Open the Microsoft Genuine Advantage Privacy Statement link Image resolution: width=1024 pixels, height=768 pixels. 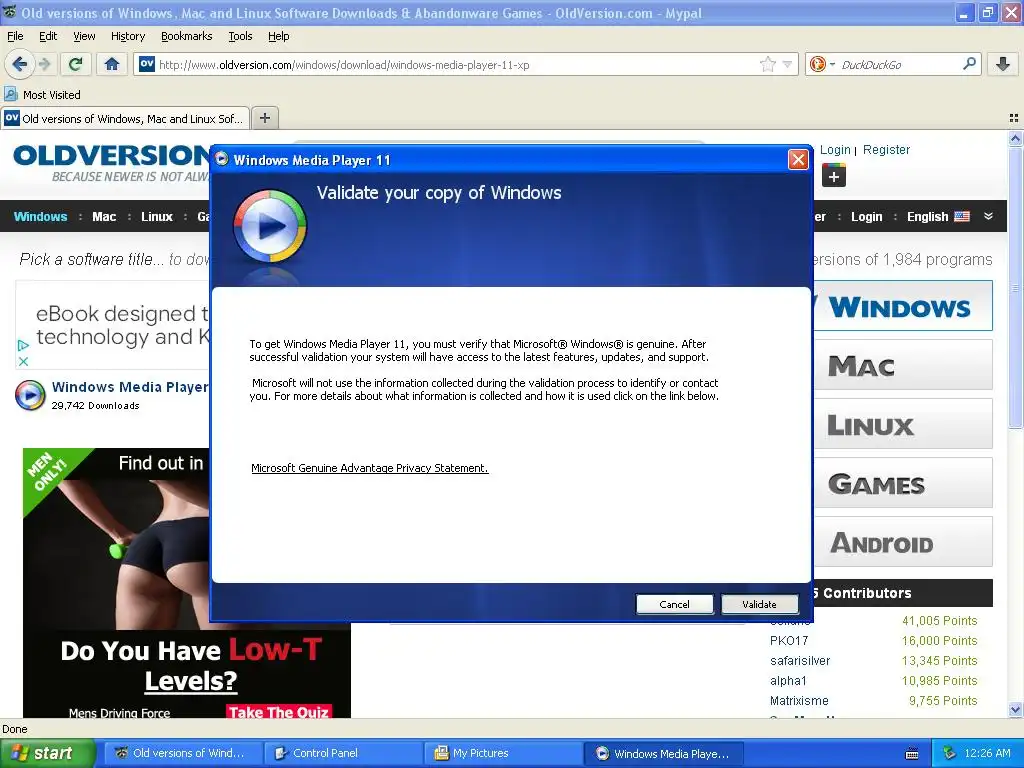click(x=370, y=468)
